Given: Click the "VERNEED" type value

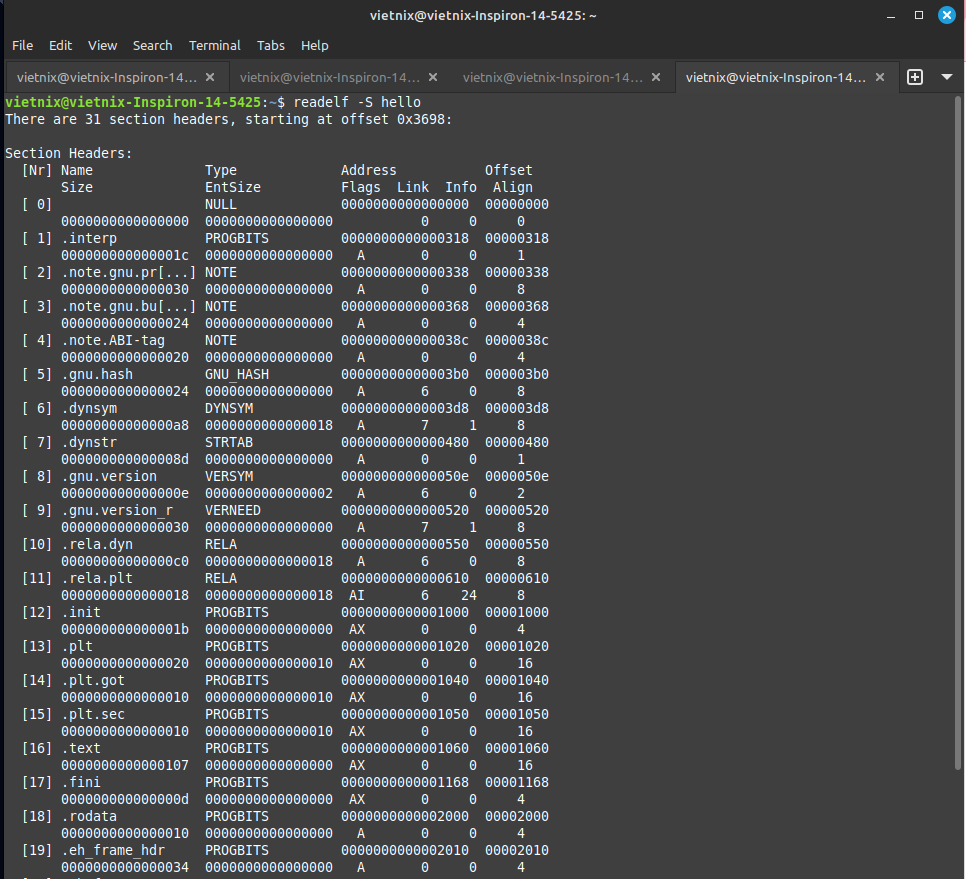Looking at the screenshot, I should point(233,511).
